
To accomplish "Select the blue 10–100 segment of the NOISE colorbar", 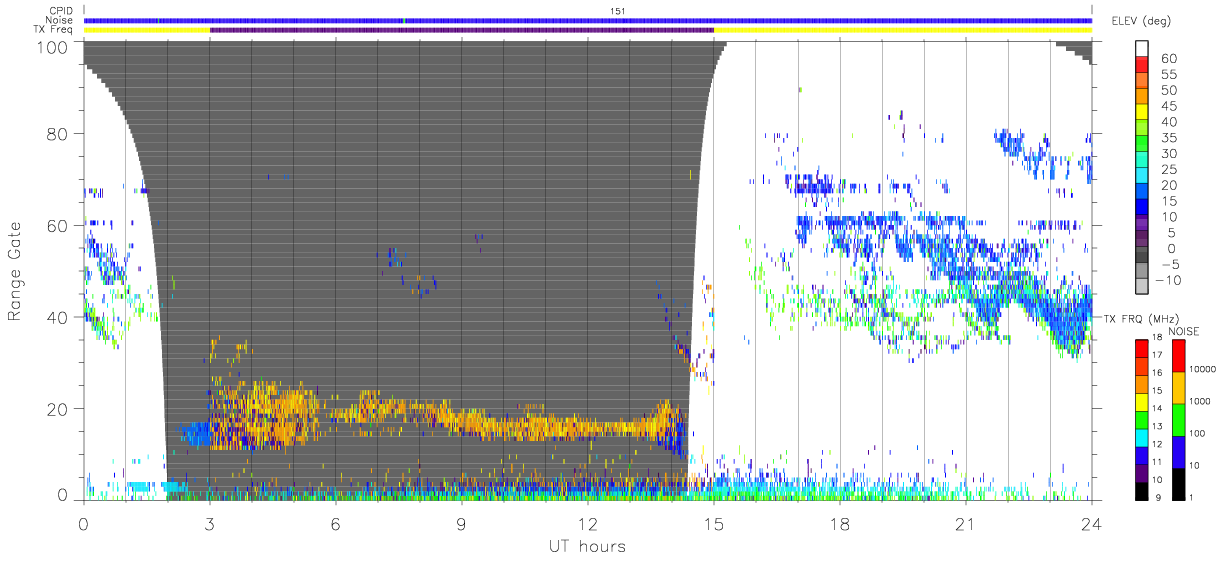I will (1178, 450).
